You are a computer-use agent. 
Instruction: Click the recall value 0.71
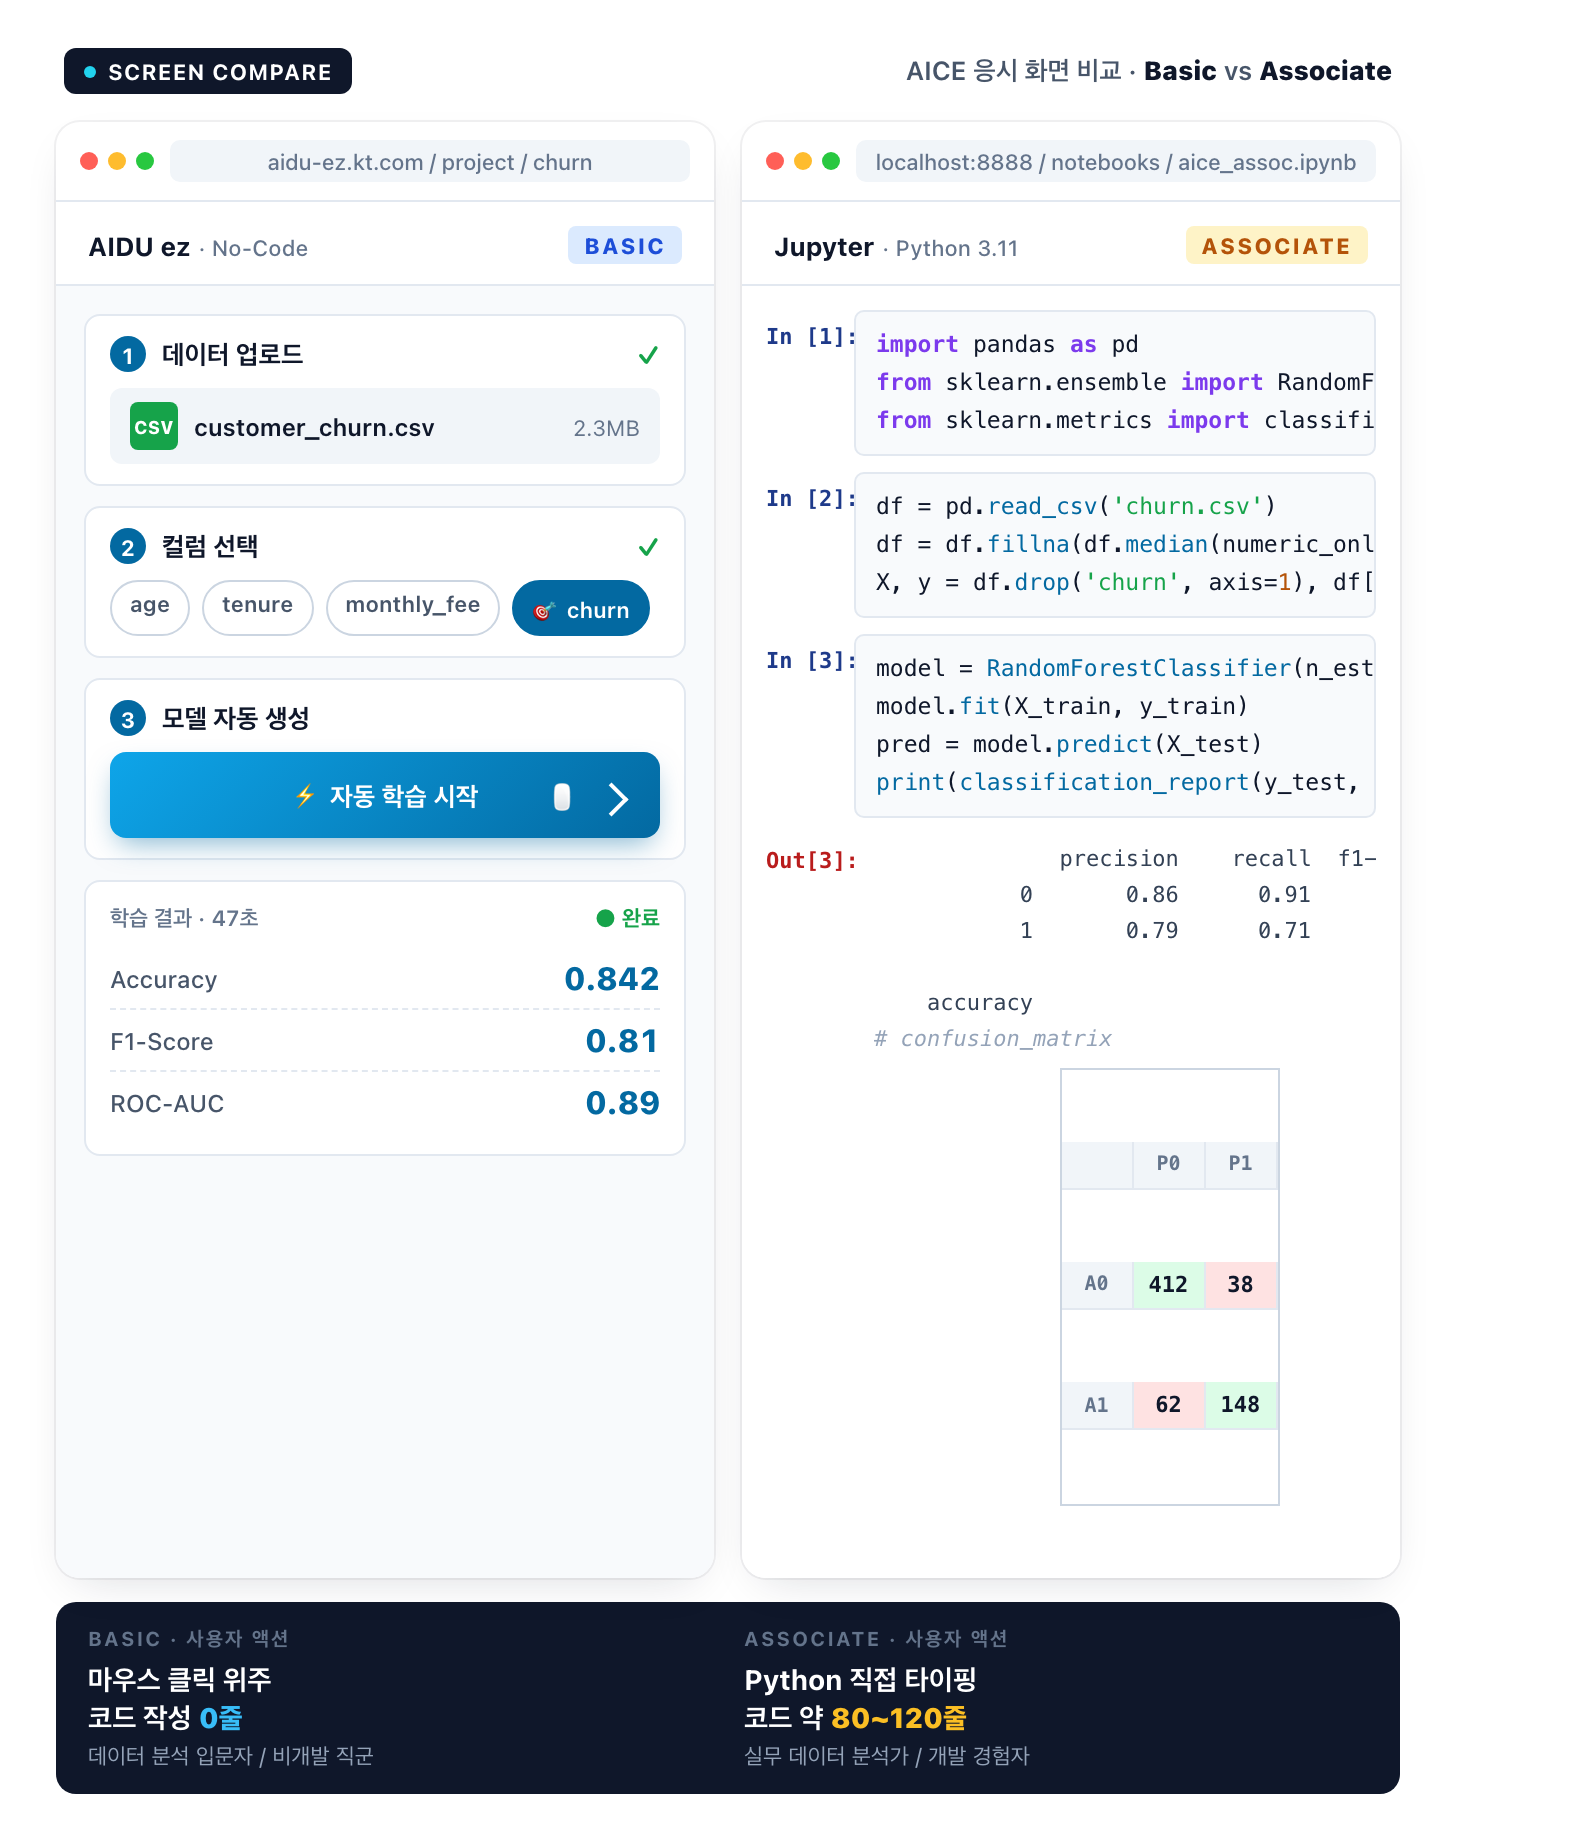click(x=1284, y=931)
